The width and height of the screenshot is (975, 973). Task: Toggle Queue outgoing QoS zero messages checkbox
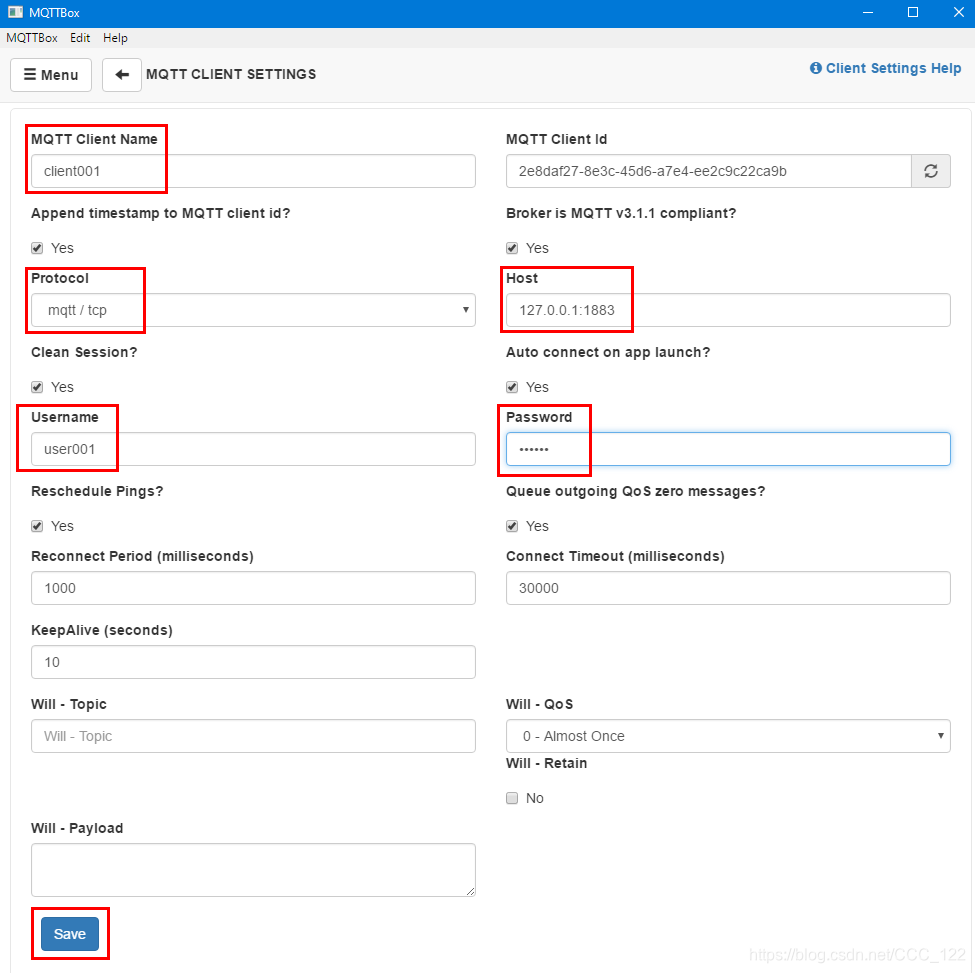pos(512,526)
